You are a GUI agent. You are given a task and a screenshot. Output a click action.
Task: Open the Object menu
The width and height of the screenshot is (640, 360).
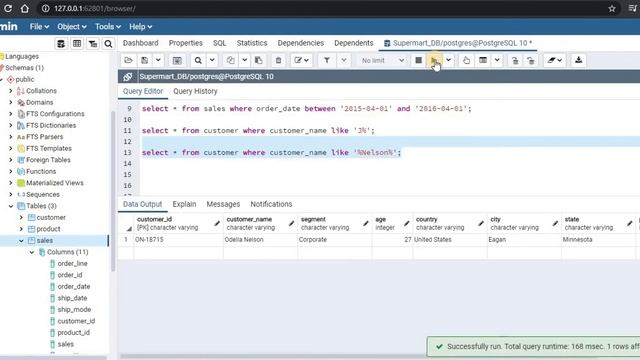(72, 27)
